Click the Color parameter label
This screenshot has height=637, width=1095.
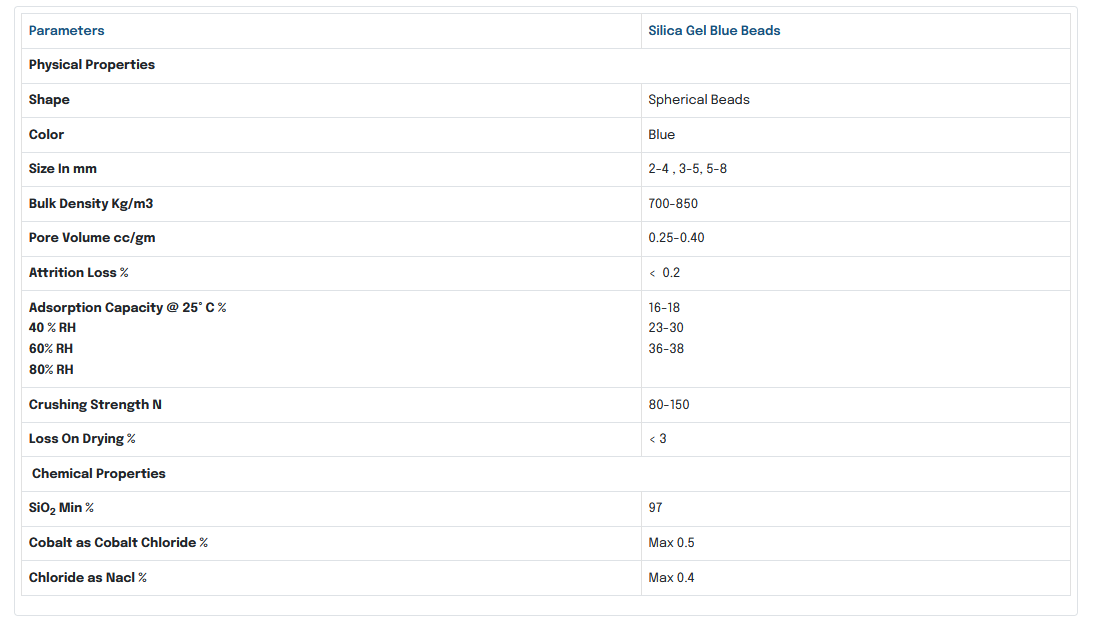coord(46,135)
